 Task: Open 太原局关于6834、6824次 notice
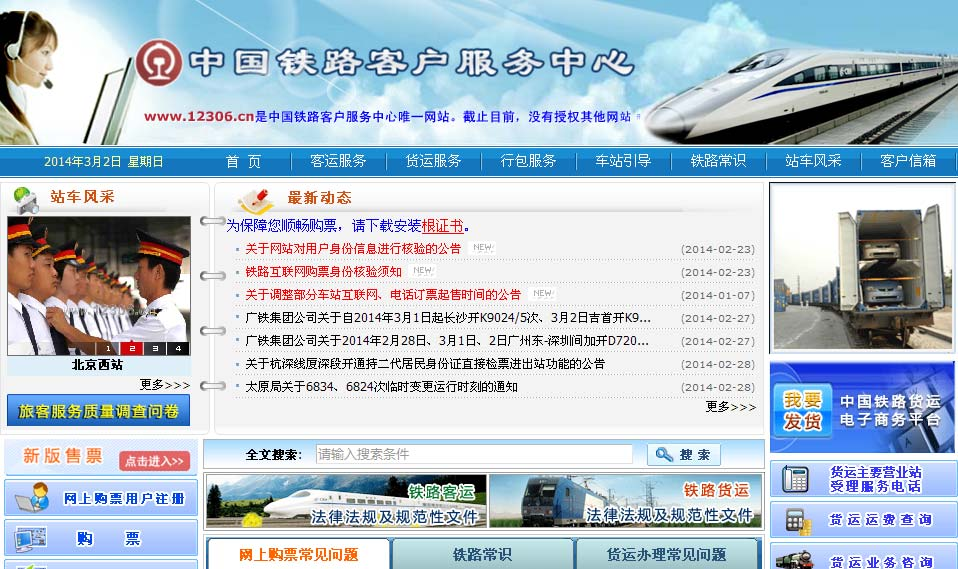click(381, 387)
